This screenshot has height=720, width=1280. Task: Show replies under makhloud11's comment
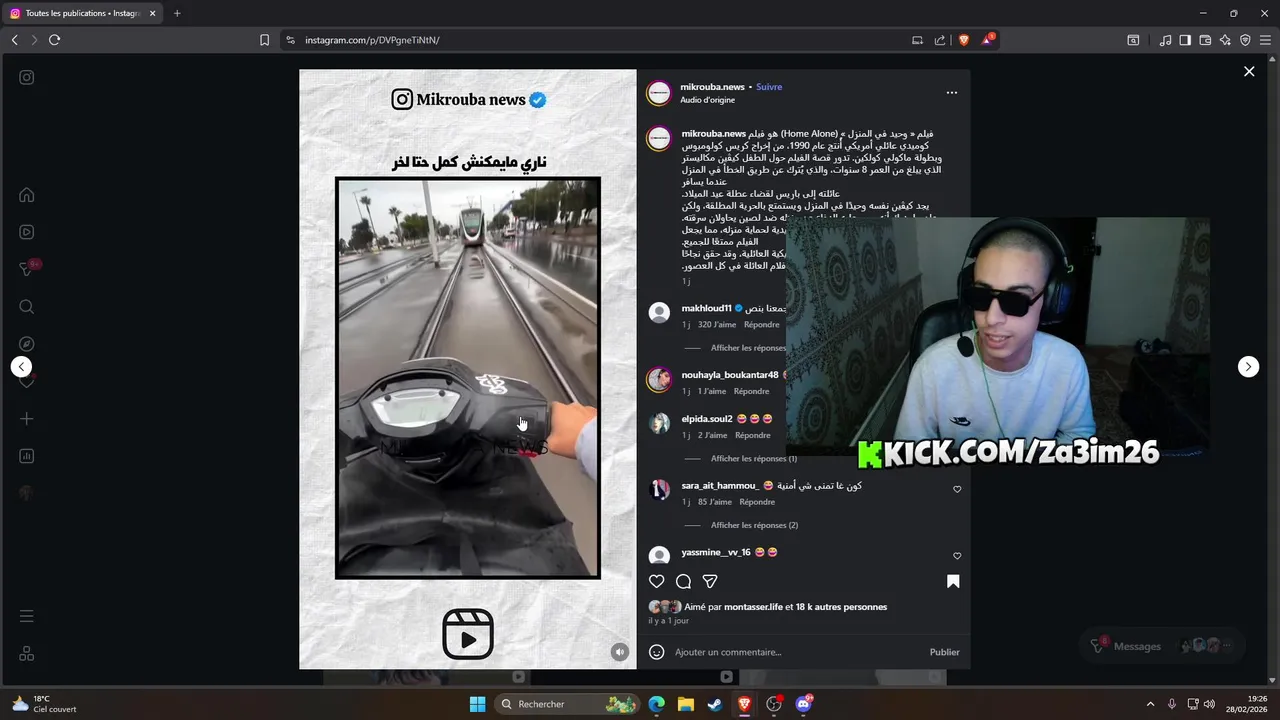pyautogui.click(x=748, y=348)
